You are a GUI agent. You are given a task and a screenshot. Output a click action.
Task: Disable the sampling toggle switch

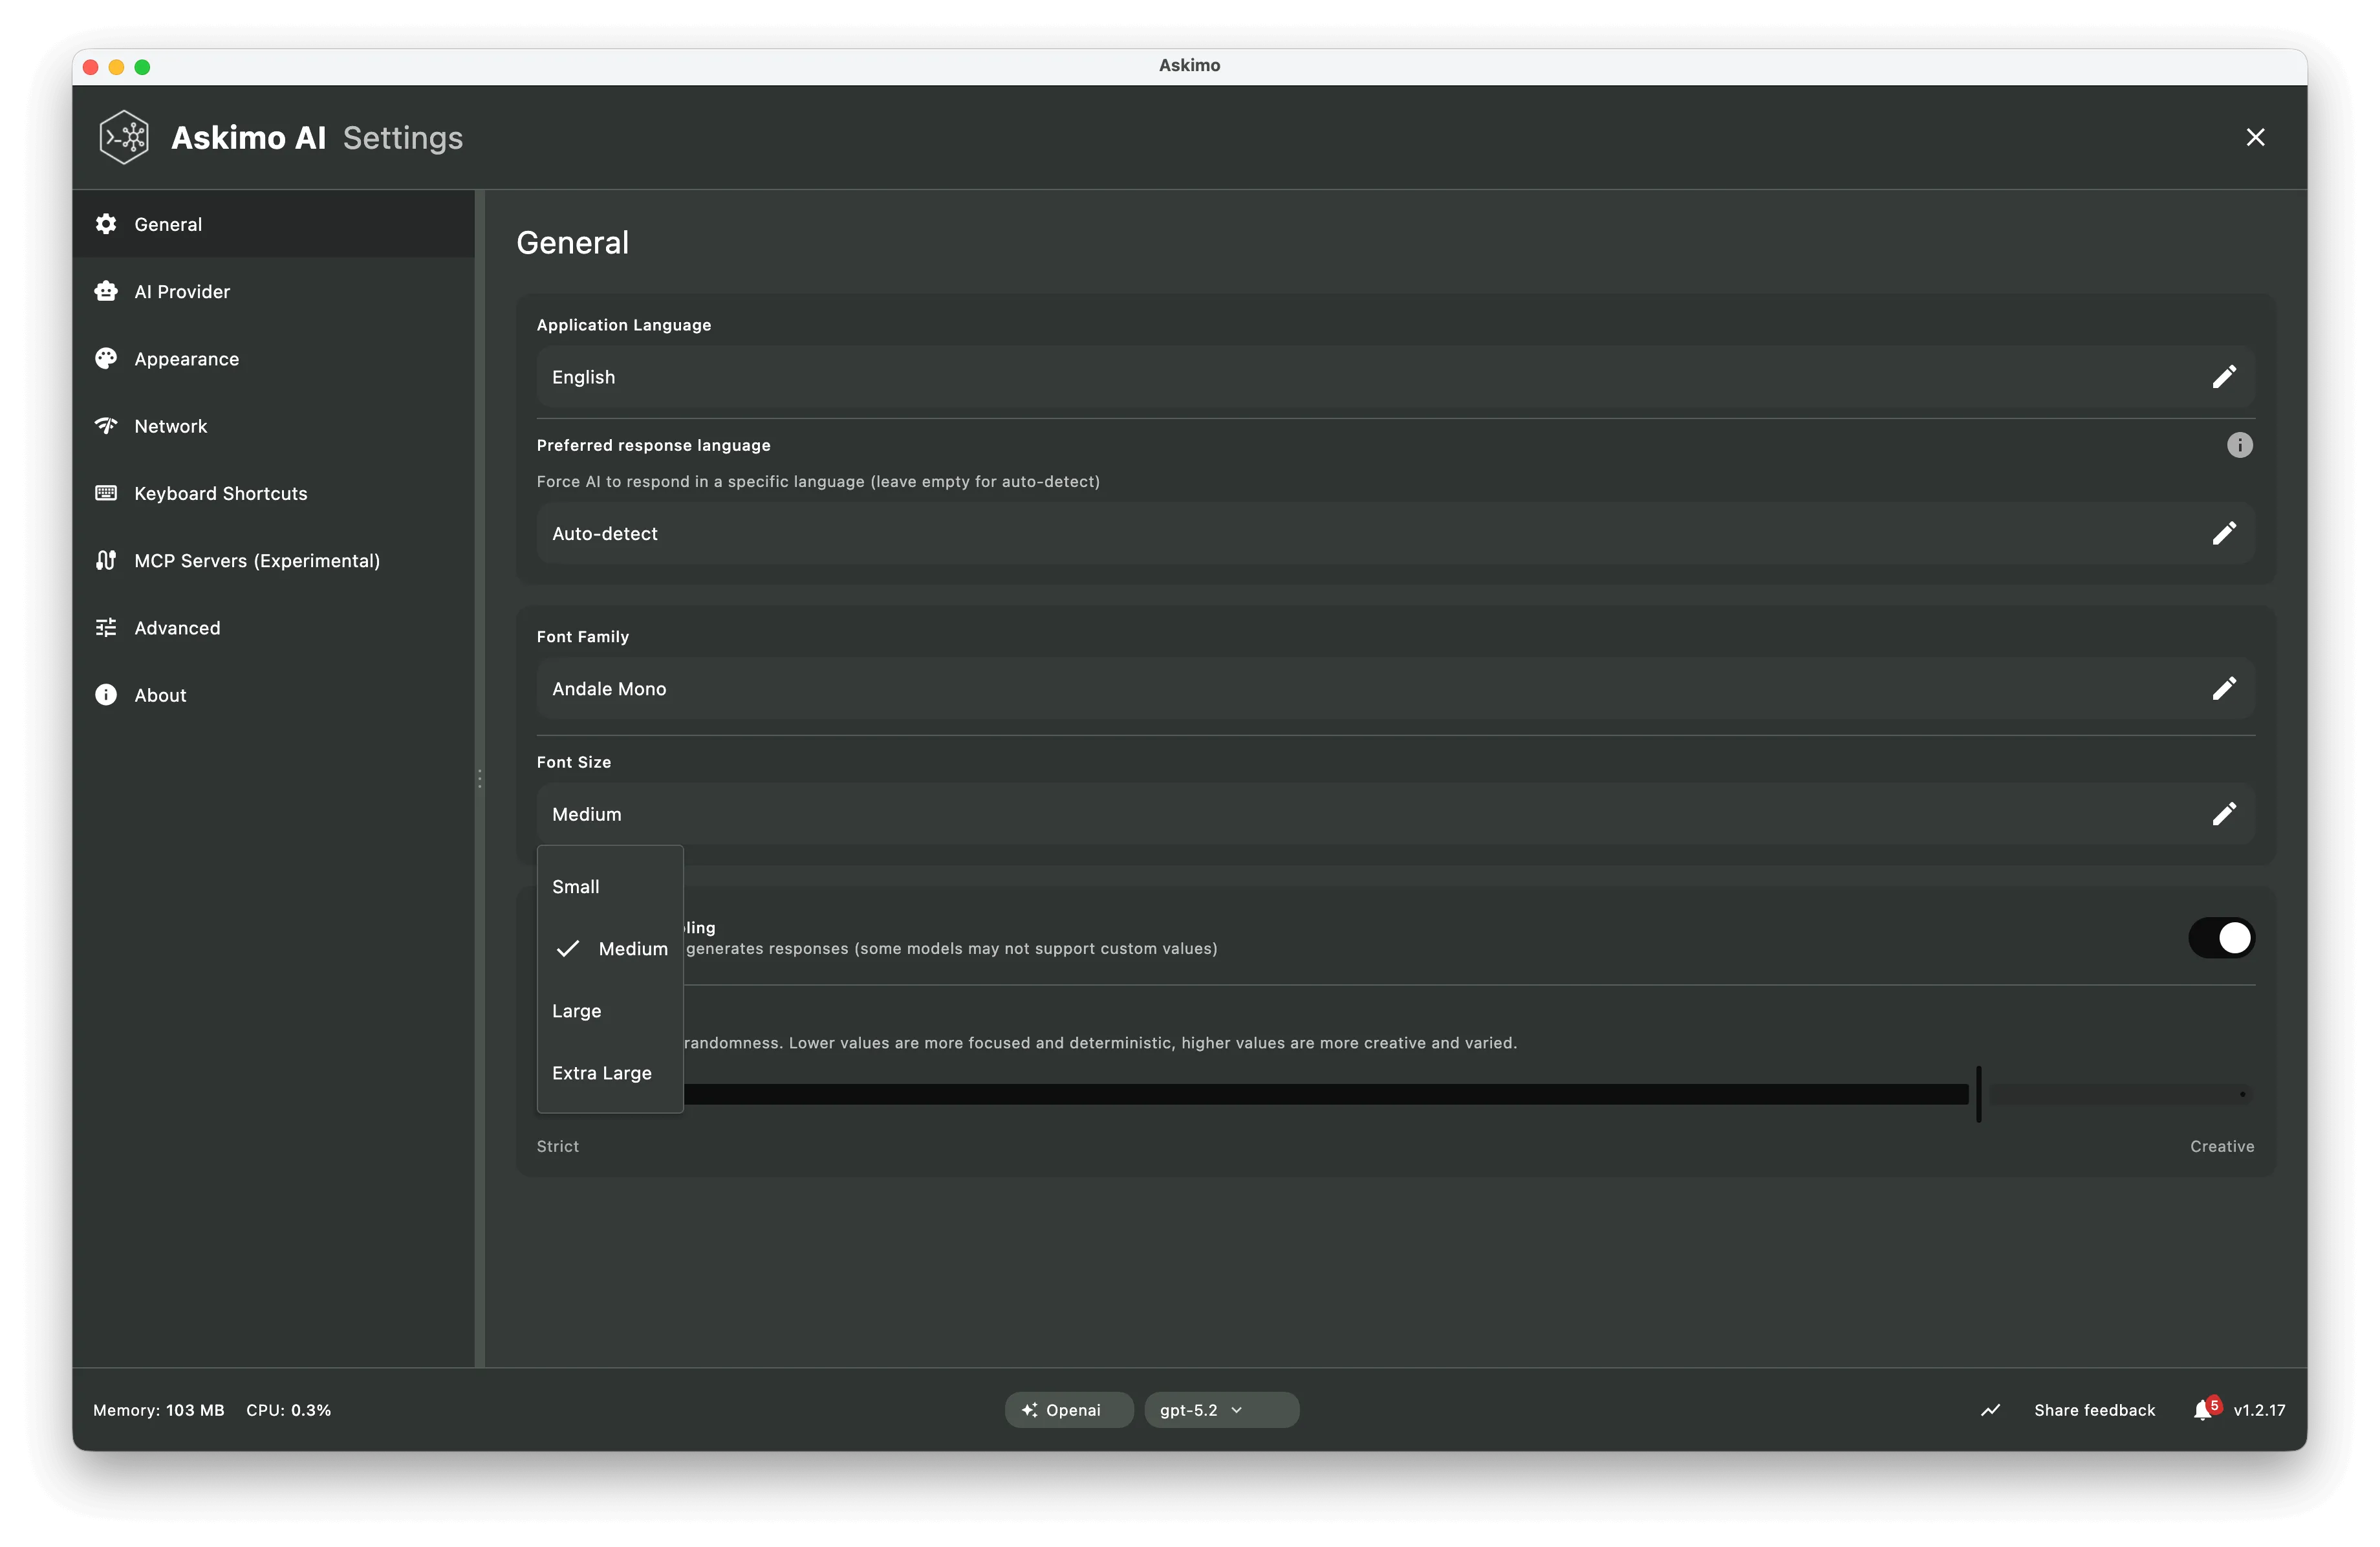pyautogui.click(x=2221, y=938)
